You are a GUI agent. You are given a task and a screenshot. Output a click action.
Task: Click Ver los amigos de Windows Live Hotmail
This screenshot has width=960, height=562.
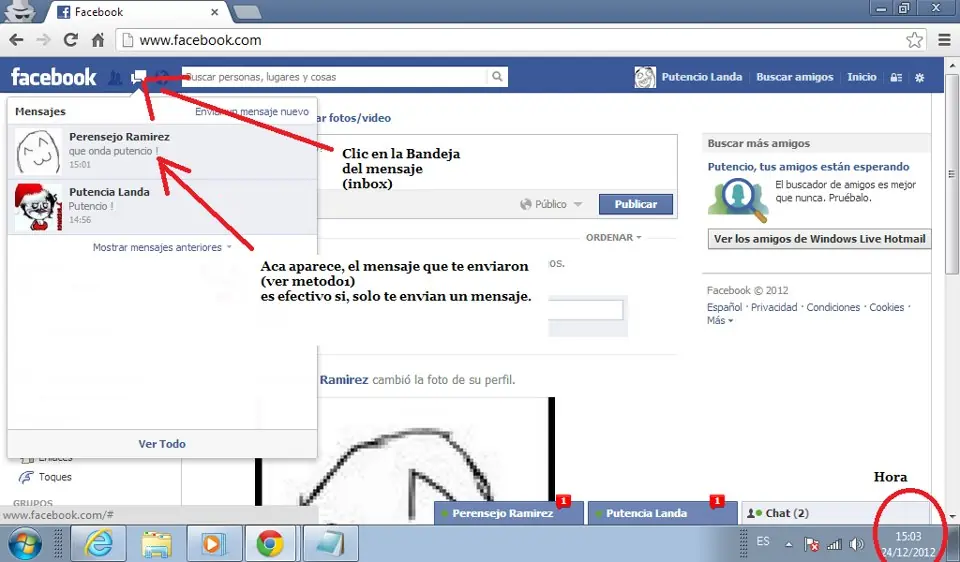pyautogui.click(x=819, y=239)
